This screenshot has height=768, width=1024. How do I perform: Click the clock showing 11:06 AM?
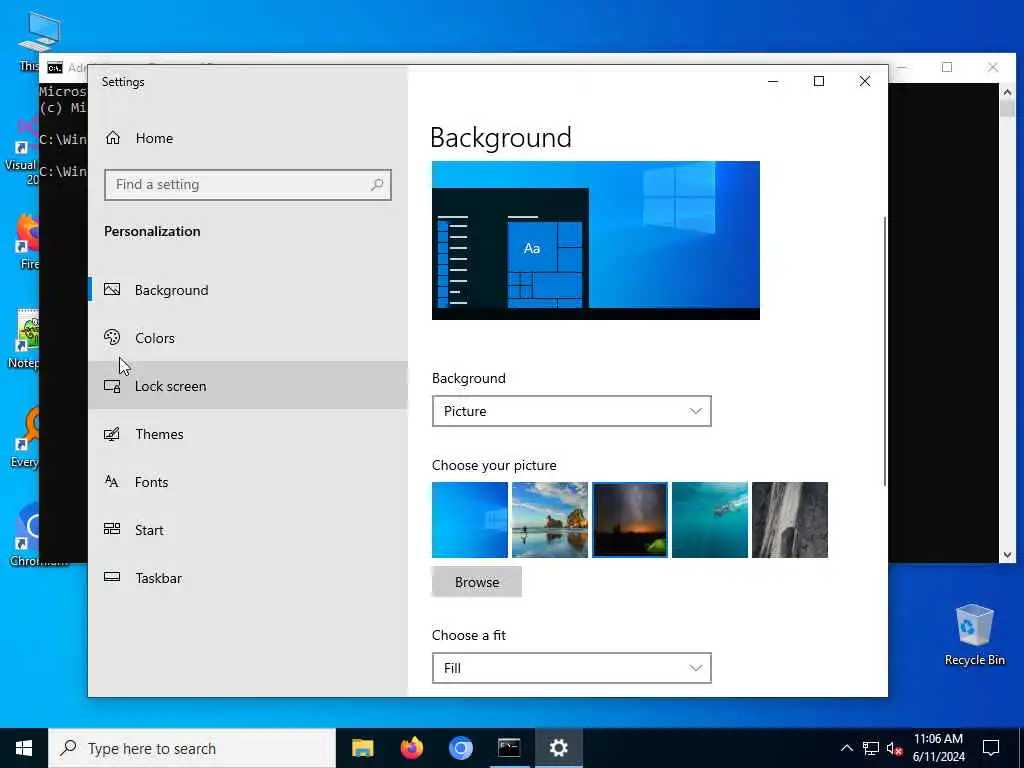(x=938, y=748)
